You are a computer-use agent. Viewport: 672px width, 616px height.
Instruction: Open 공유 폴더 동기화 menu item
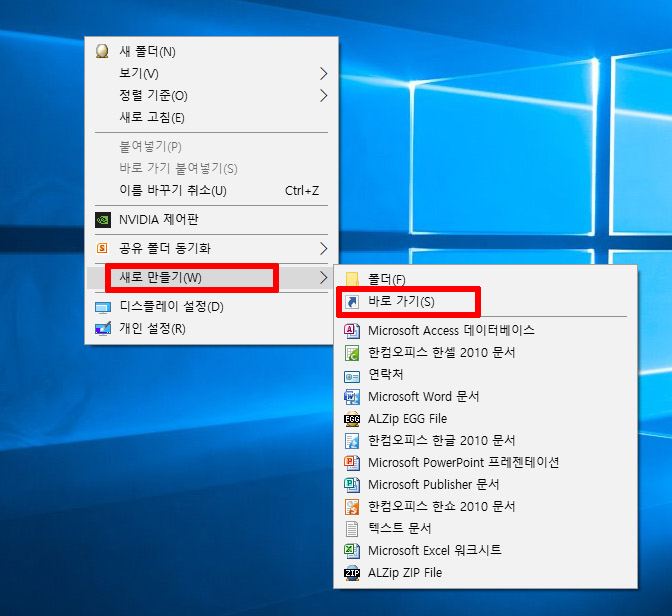point(211,248)
